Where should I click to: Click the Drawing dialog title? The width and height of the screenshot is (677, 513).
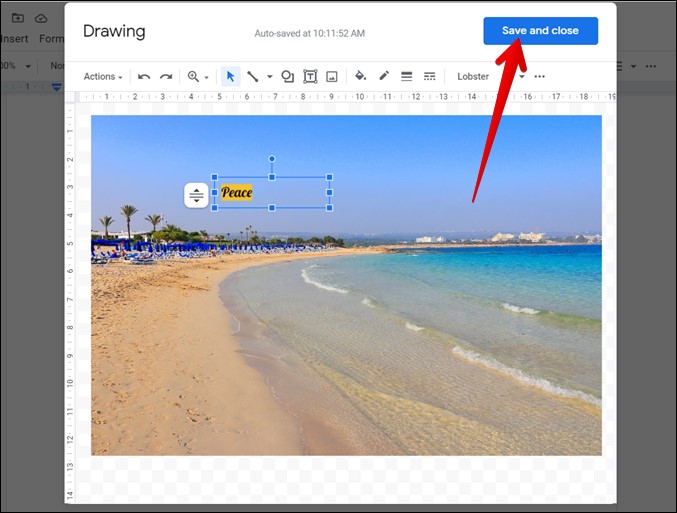click(114, 31)
